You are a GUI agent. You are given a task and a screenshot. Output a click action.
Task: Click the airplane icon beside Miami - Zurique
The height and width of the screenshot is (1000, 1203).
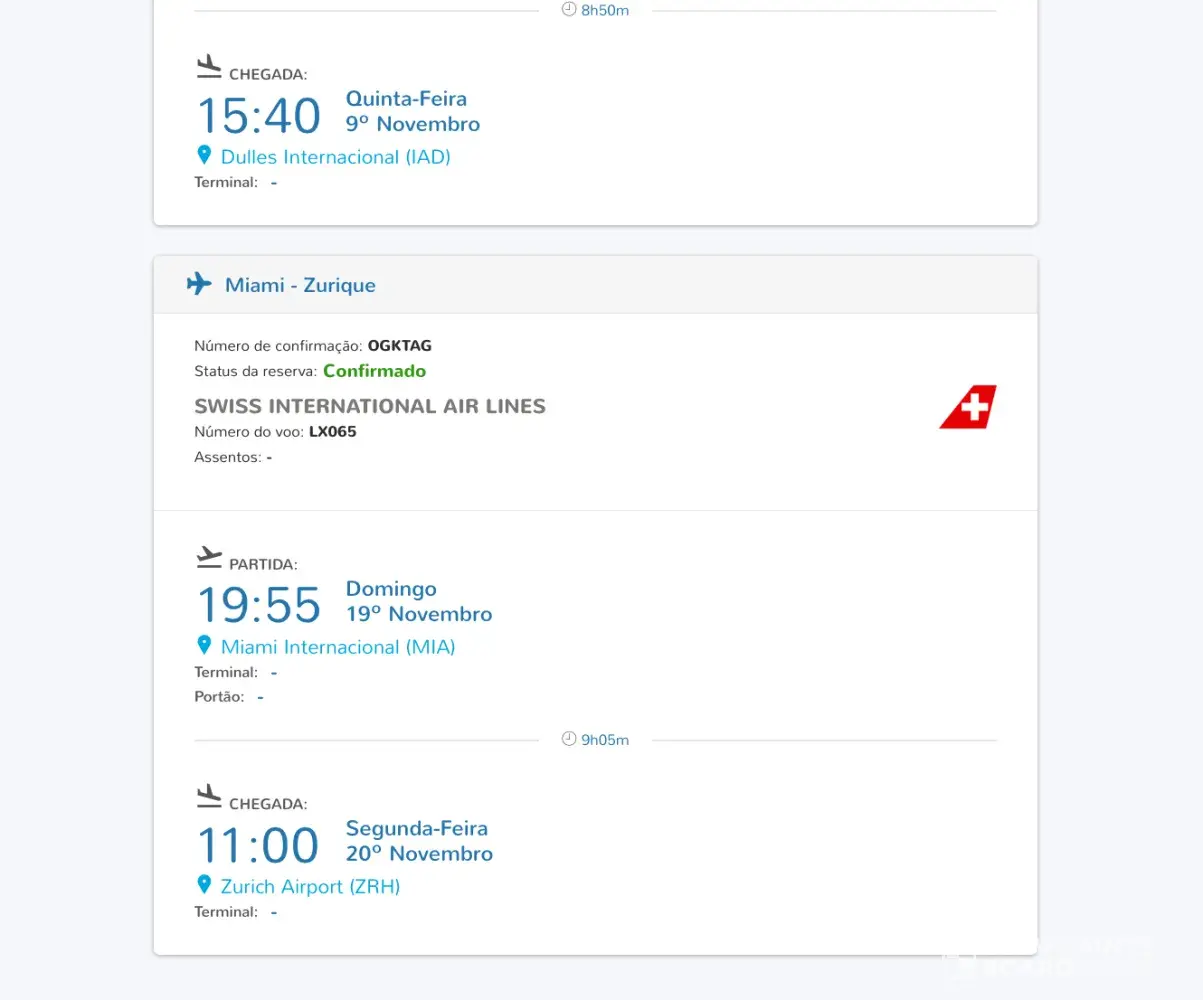click(199, 284)
